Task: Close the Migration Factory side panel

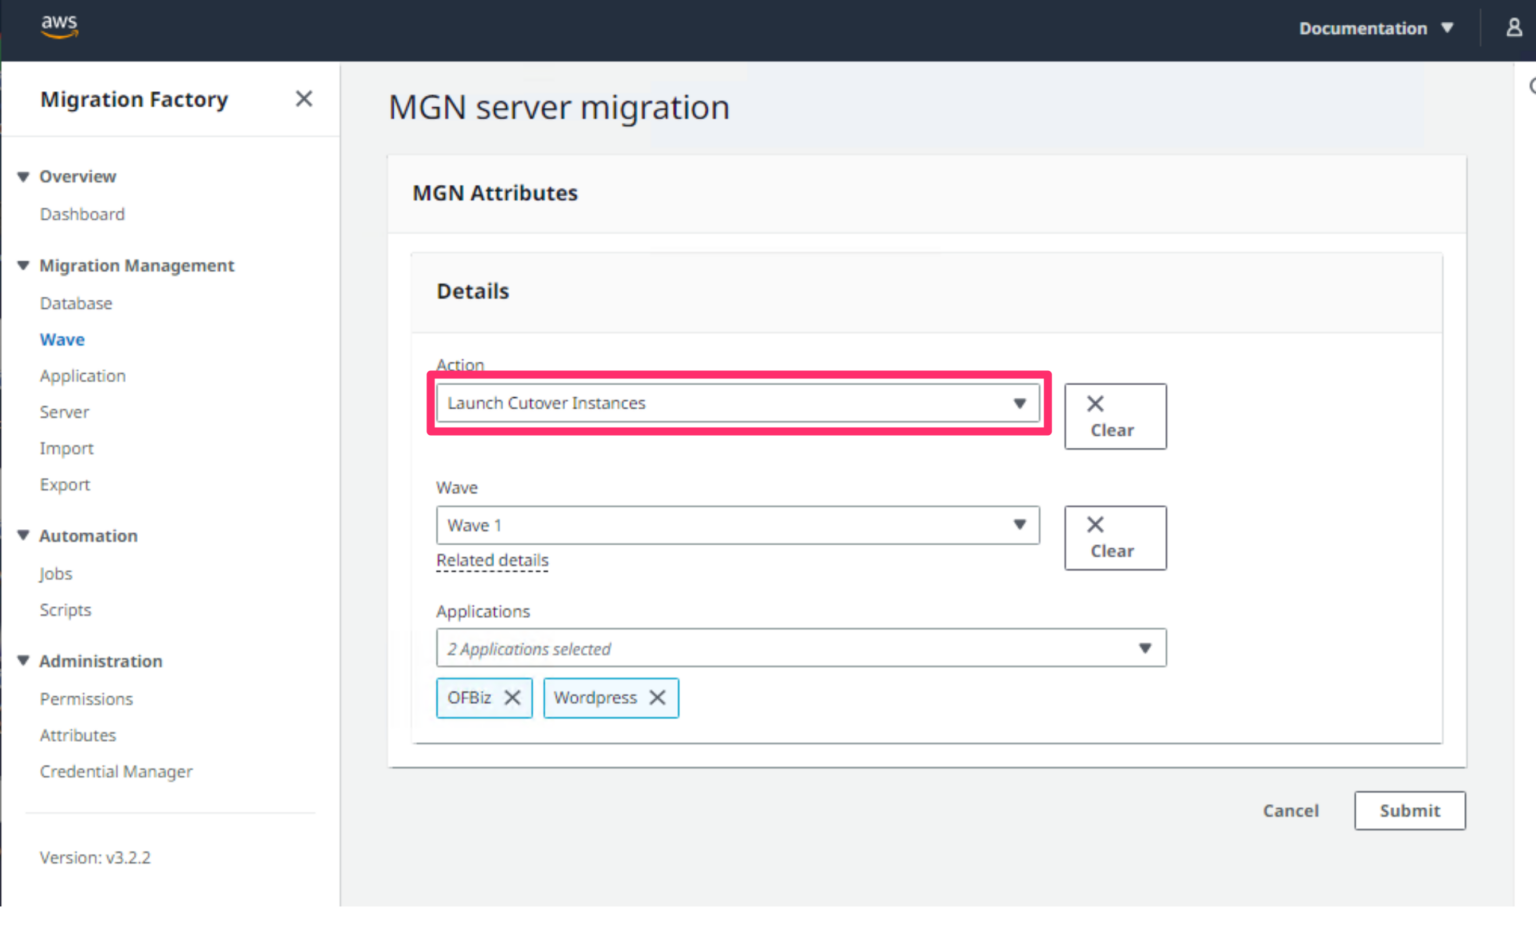Action: click(x=303, y=99)
